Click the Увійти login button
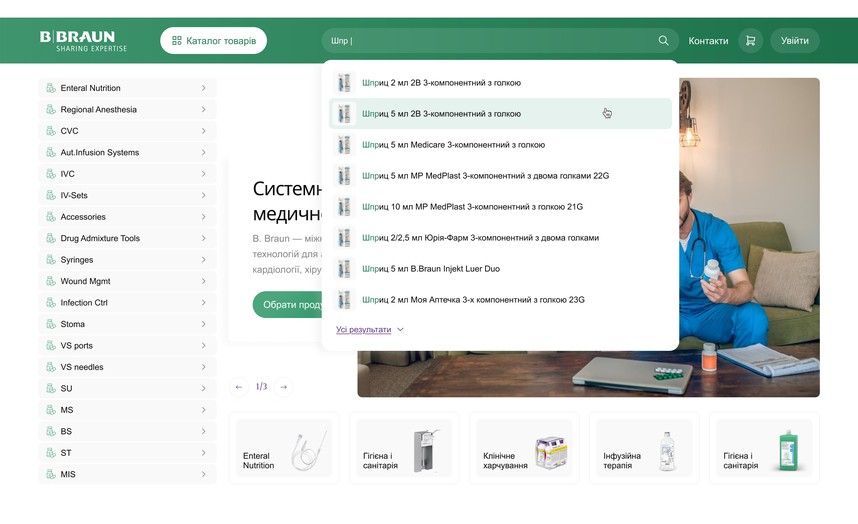This screenshot has height=524, width=858. pyautogui.click(x=795, y=40)
